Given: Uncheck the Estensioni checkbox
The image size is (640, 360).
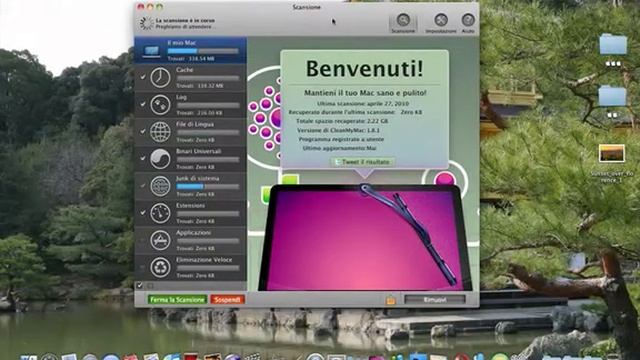Looking at the screenshot, I should 142,213.
